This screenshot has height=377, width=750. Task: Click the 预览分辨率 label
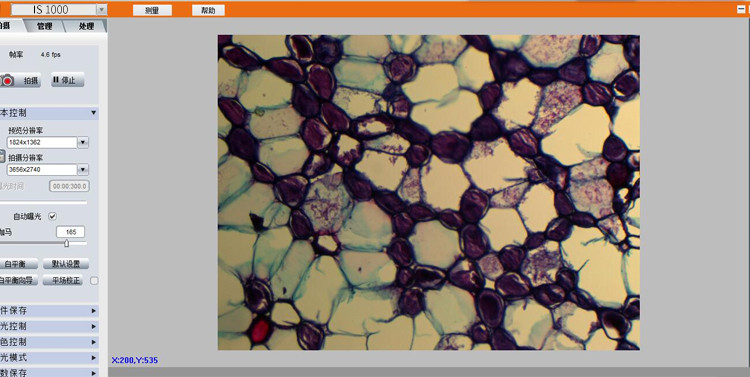pos(26,130)
